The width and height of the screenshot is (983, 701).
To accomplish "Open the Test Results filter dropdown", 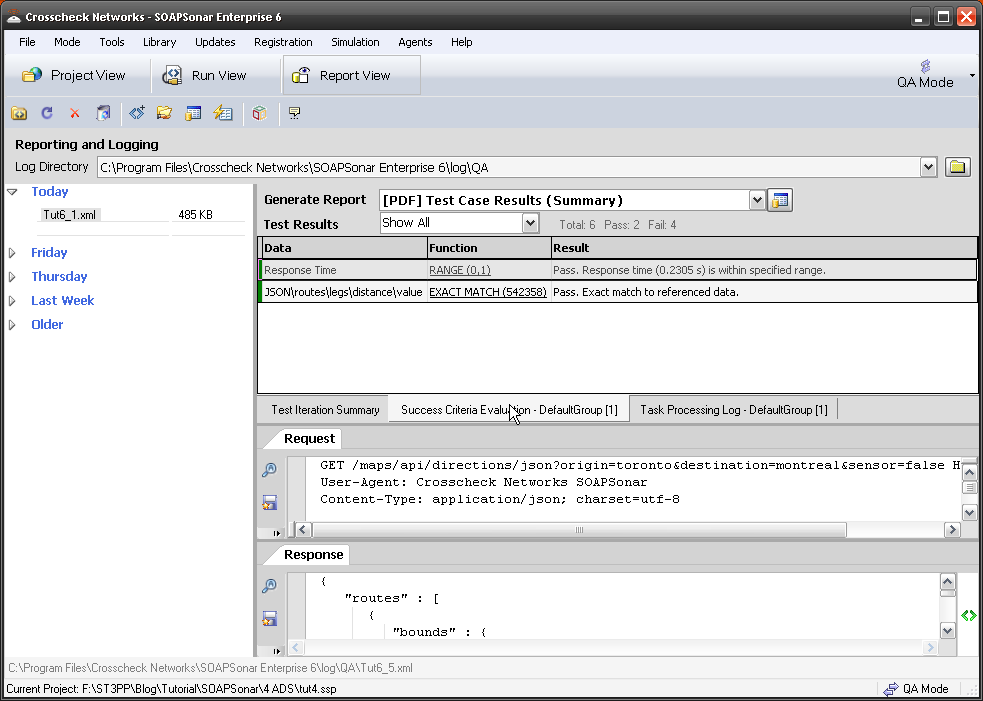I will pos(530,223).
